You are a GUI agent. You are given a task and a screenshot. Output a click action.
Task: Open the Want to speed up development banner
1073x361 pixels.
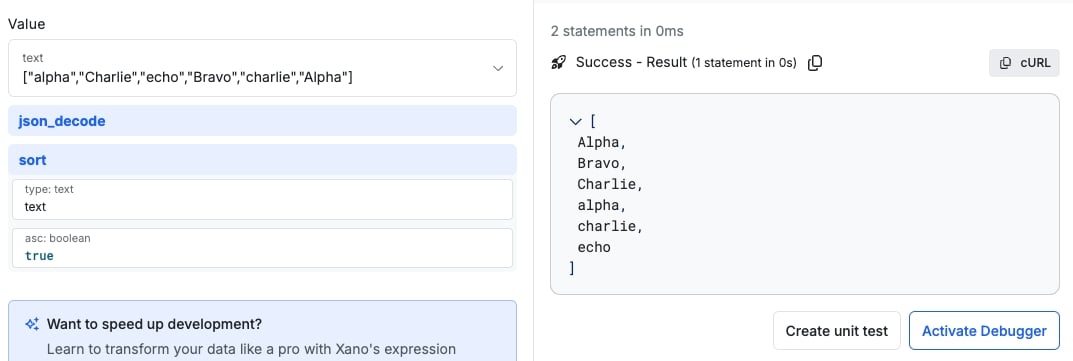[x=262, y=331]
